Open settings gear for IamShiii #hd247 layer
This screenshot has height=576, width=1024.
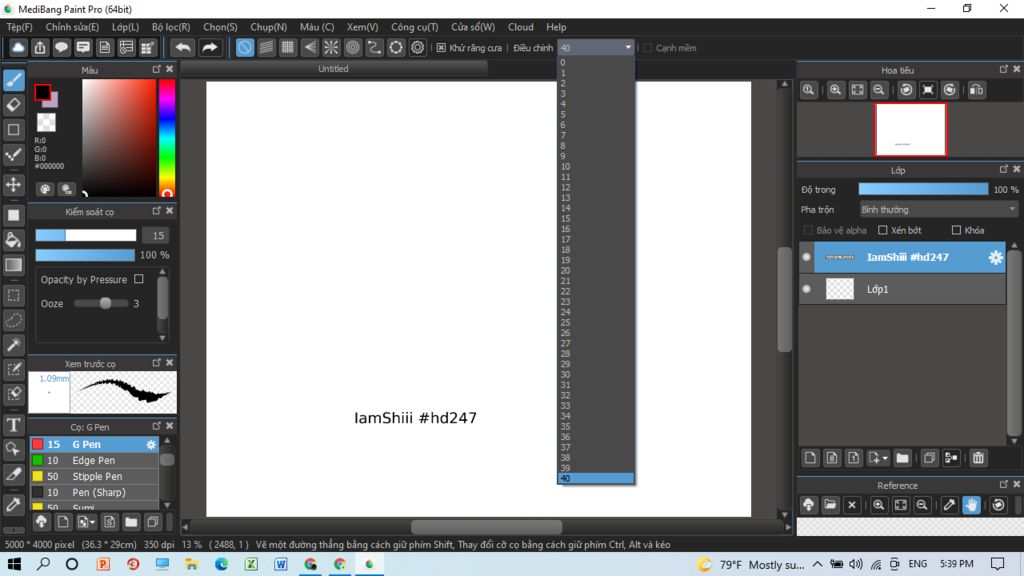[995, 258]
